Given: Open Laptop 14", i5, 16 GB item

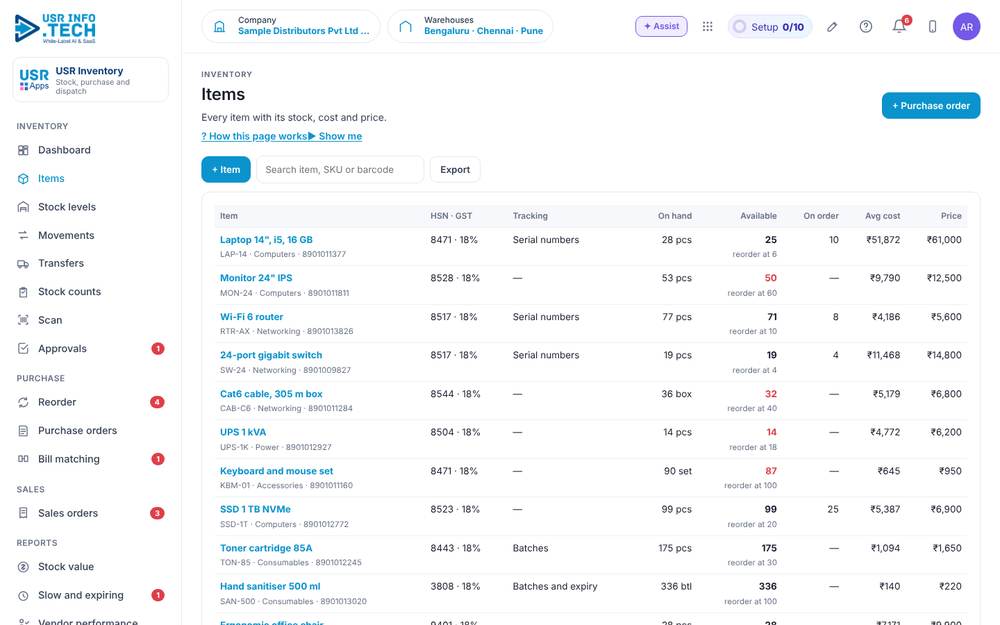Looking at the screenshot, I should pos(266,240).
